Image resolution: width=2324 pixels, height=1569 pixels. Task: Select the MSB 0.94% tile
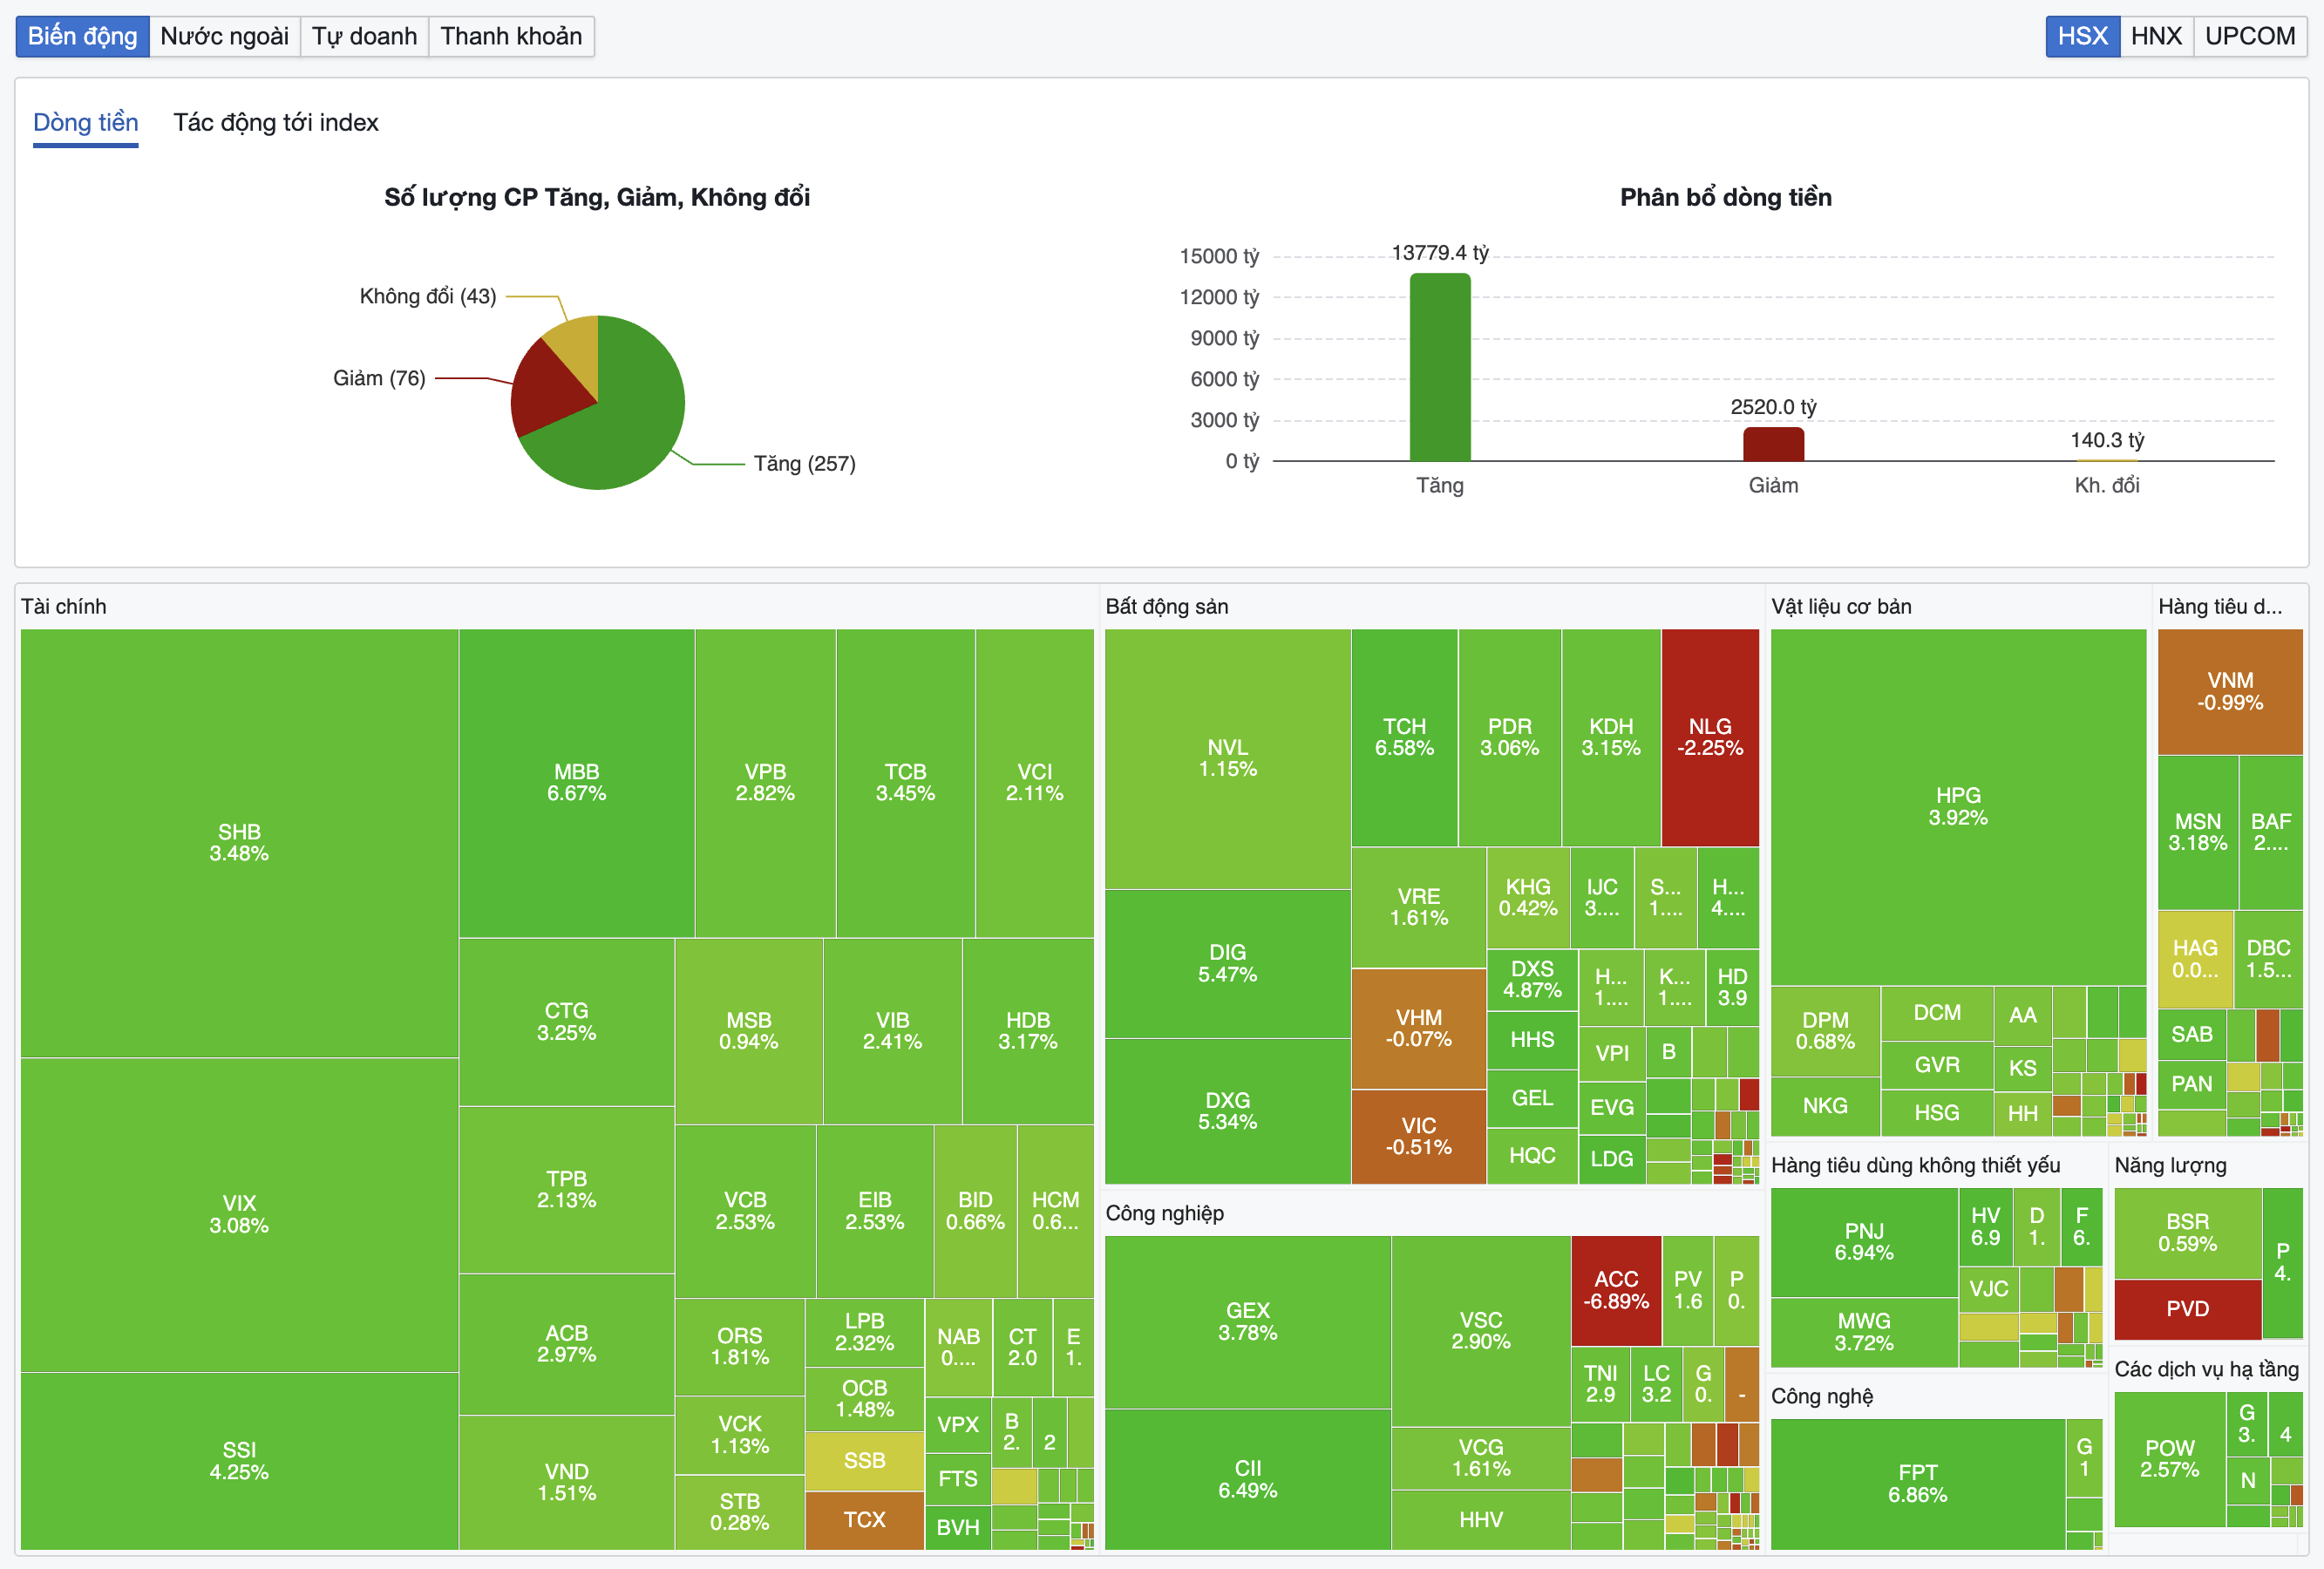pos(749,1031)
